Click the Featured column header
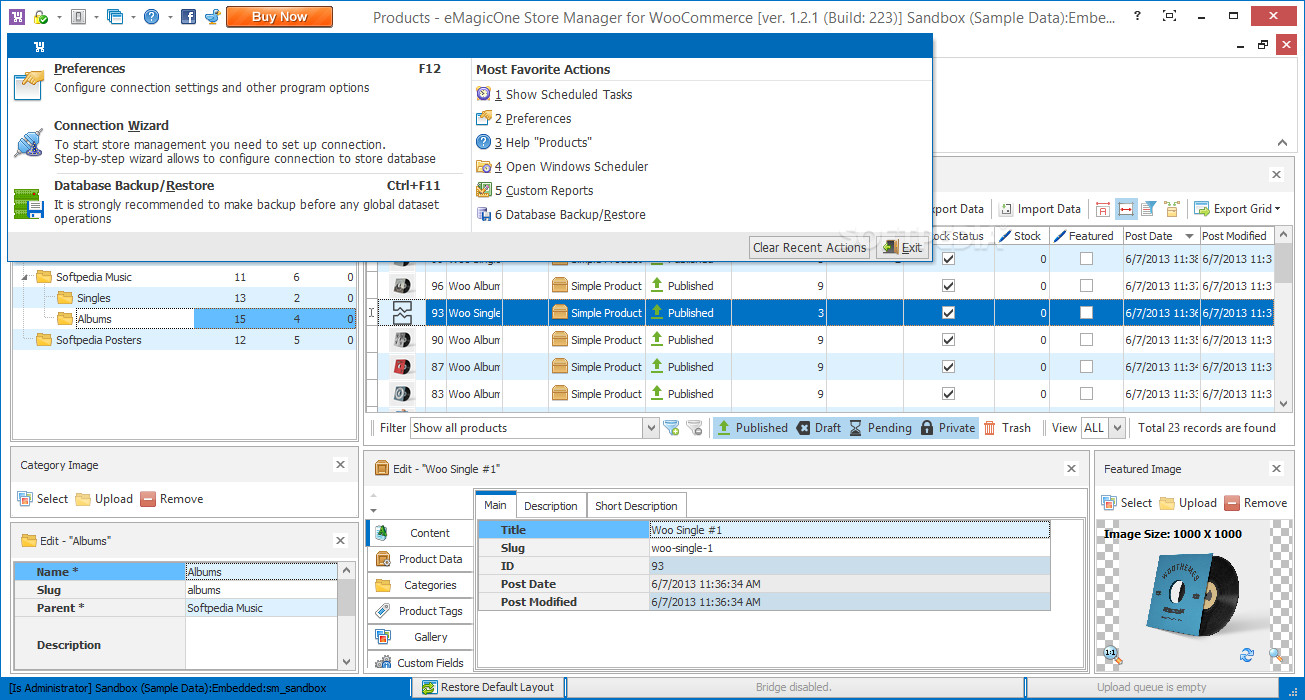The image size is (1305, 700). 1085,236
